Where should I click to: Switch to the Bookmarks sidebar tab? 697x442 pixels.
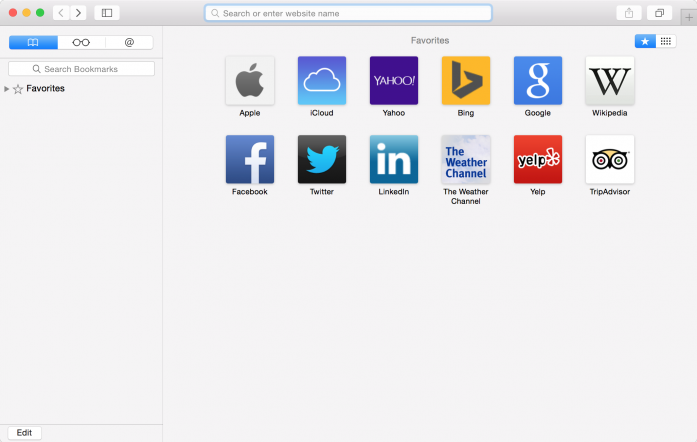point(33,42)
